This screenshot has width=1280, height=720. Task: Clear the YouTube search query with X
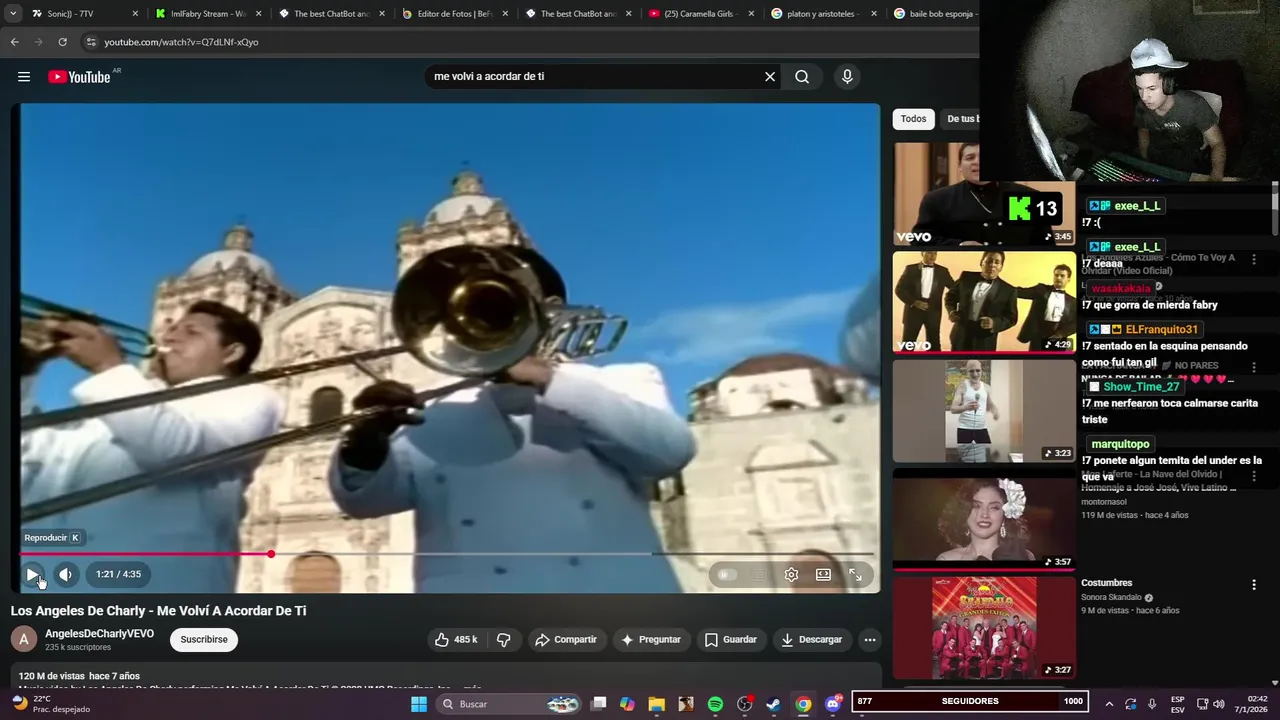(770, 77)
